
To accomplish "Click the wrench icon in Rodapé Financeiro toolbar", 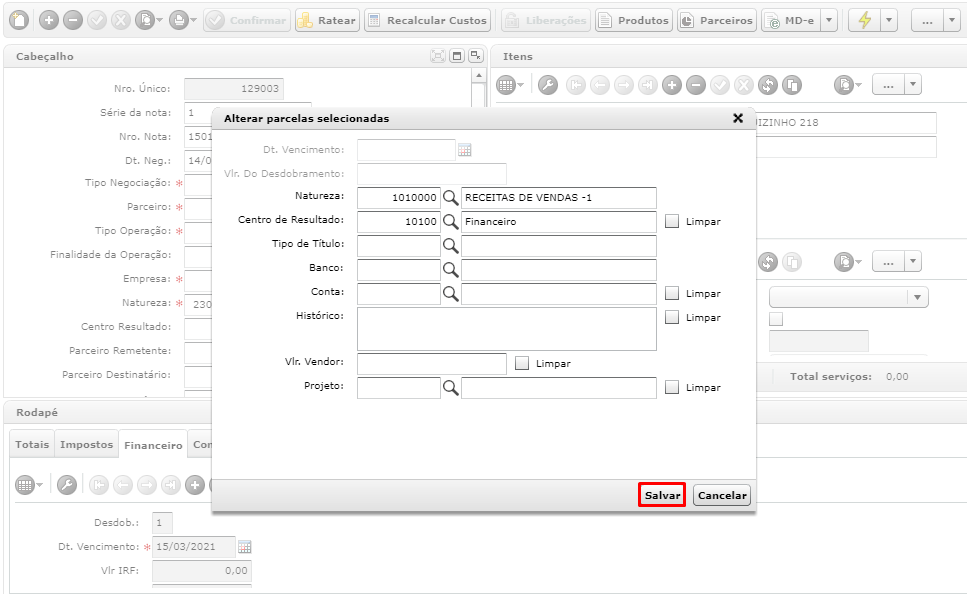I will pyautogui.click(x=67, y=485).
